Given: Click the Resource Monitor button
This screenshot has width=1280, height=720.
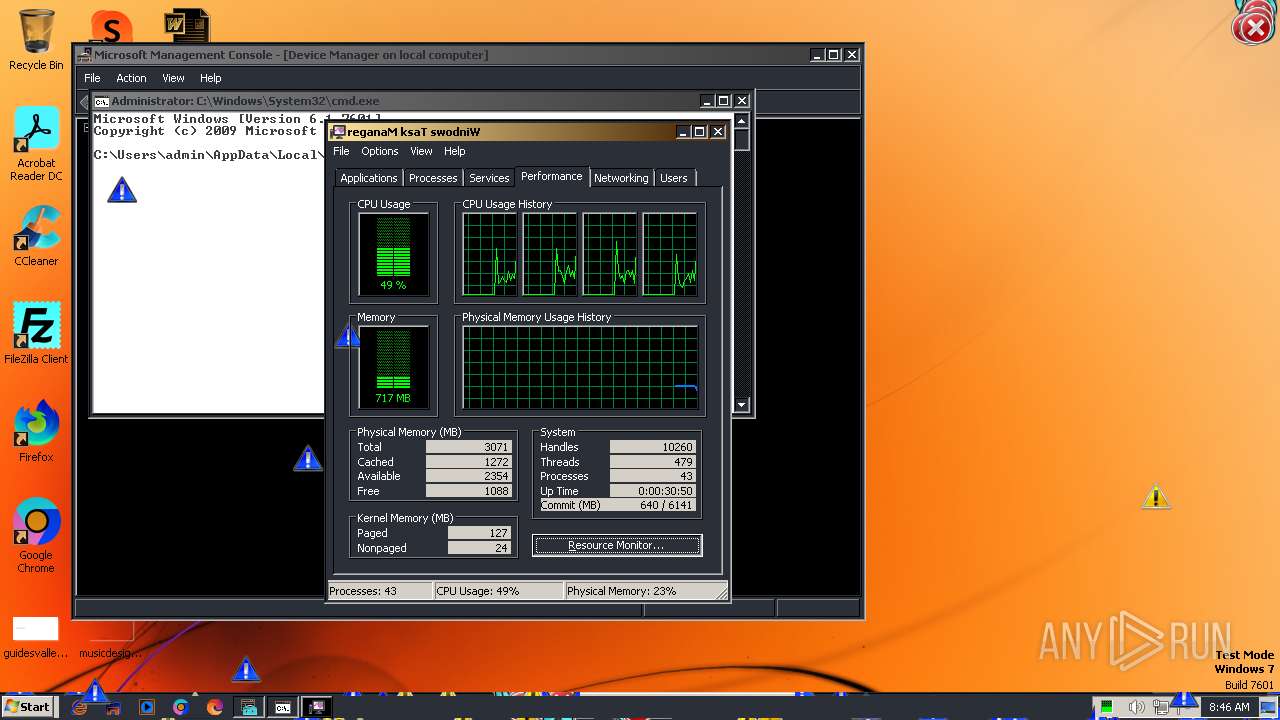Looking at the screenshot, I should pyautogui.click(x=617, y=545).
